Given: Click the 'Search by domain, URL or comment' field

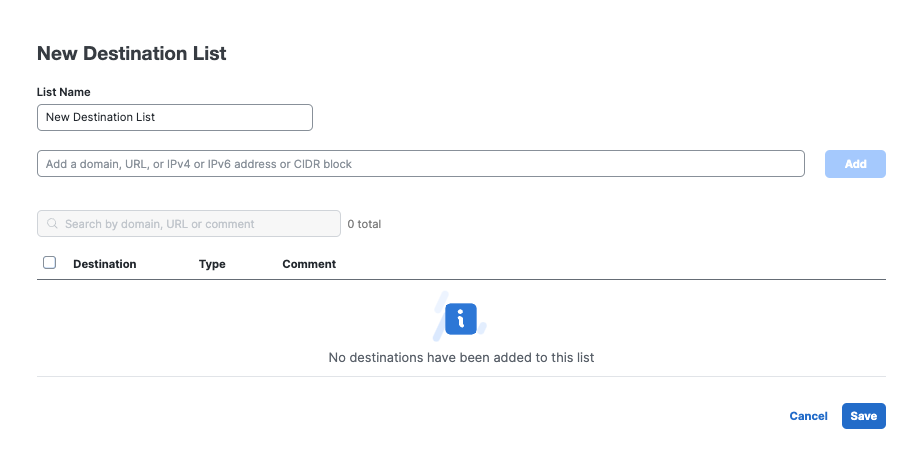Looking at the screenshot, I should (189, 224).
